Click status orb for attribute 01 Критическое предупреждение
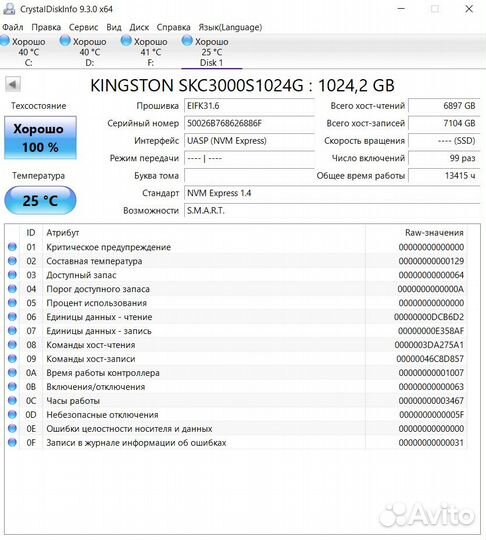This screenshot has height=540, width=486. pyautogui.click(x=12, y=247)
